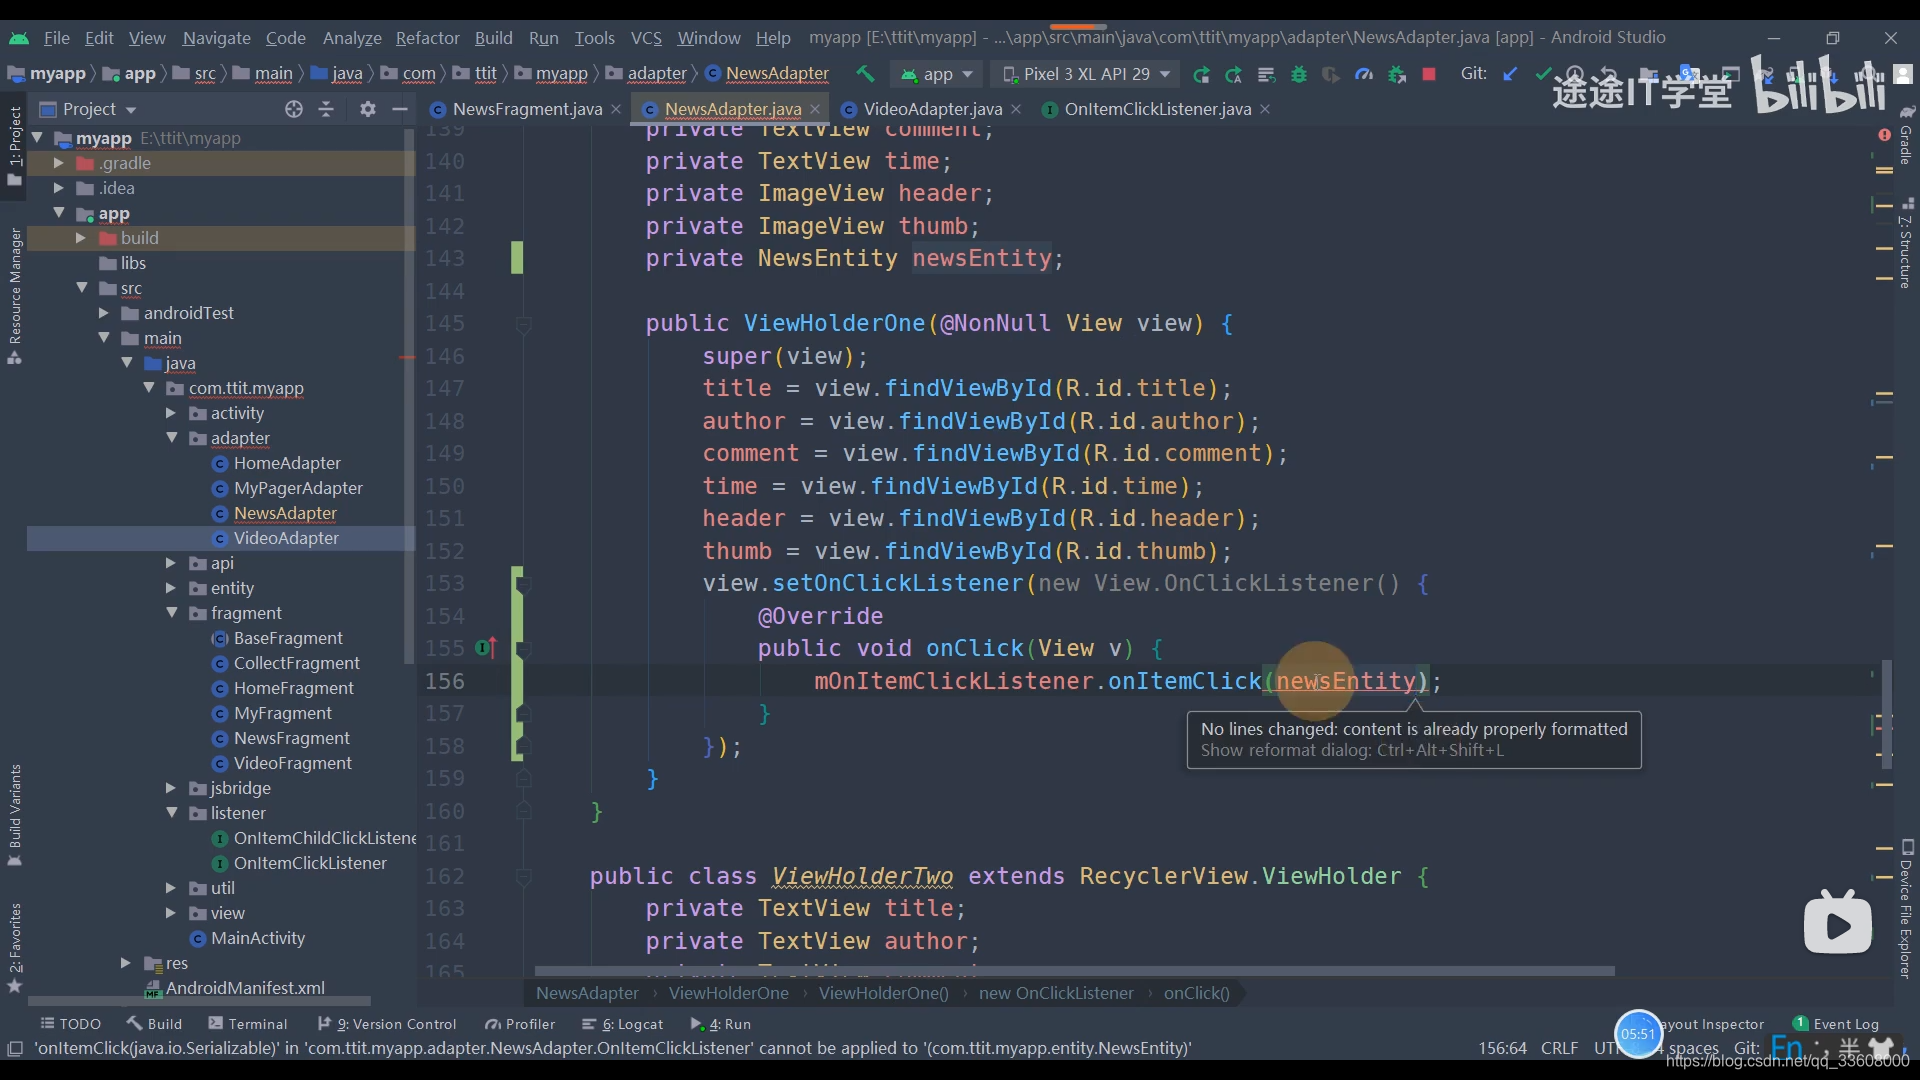Expand the build folder
The height and width of the screenshot is (1080, 1920).
tap(81, 238)
